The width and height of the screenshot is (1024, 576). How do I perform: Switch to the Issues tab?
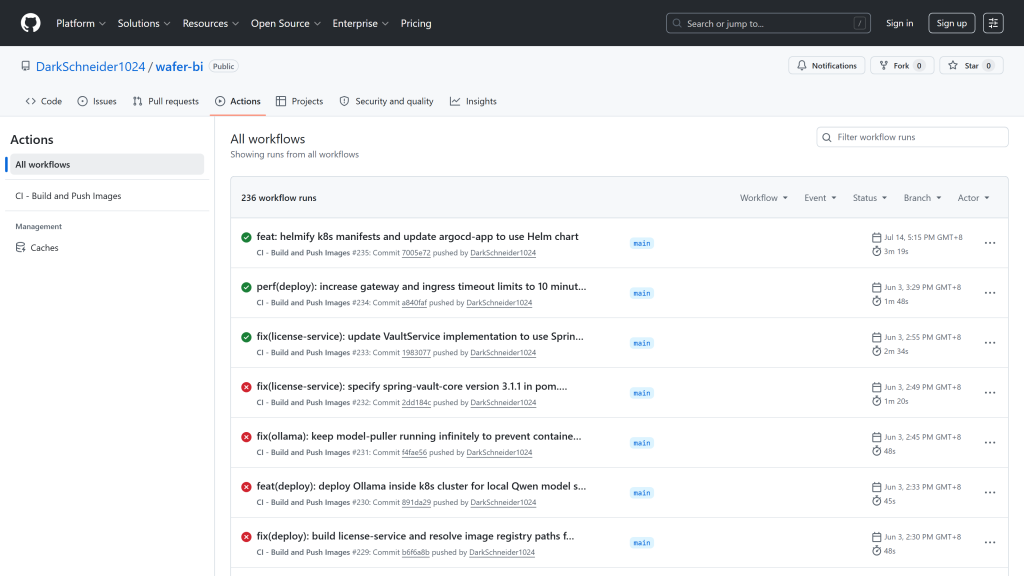(97, 101)
